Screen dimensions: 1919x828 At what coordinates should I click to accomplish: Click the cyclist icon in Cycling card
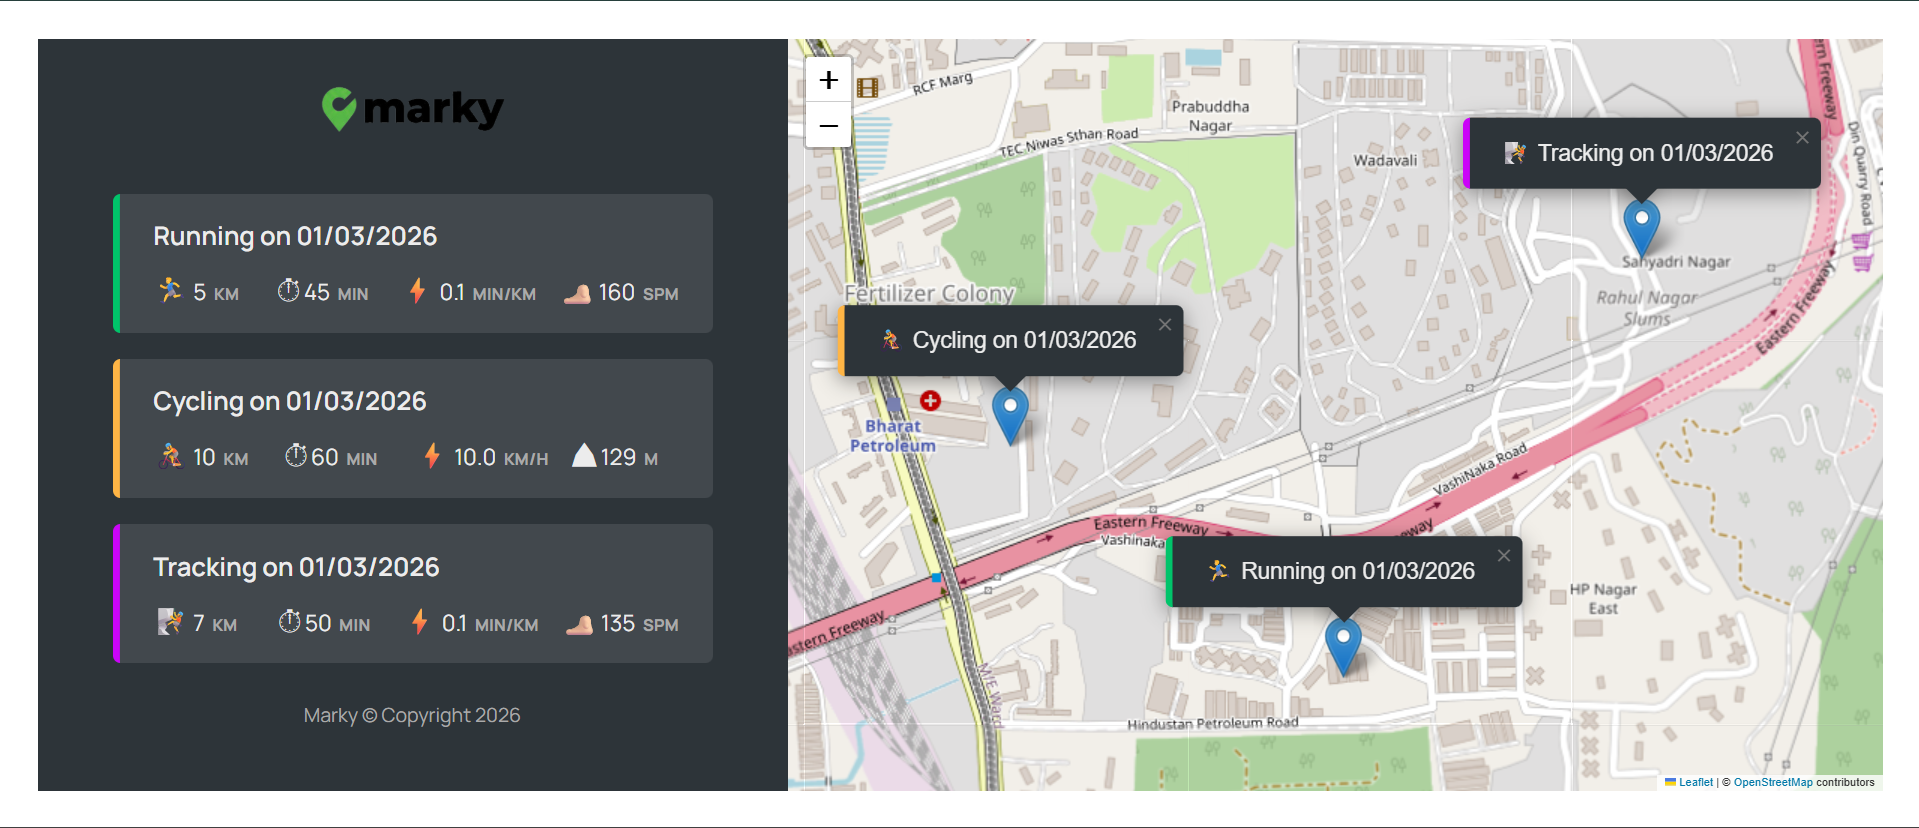click(170, 456)
